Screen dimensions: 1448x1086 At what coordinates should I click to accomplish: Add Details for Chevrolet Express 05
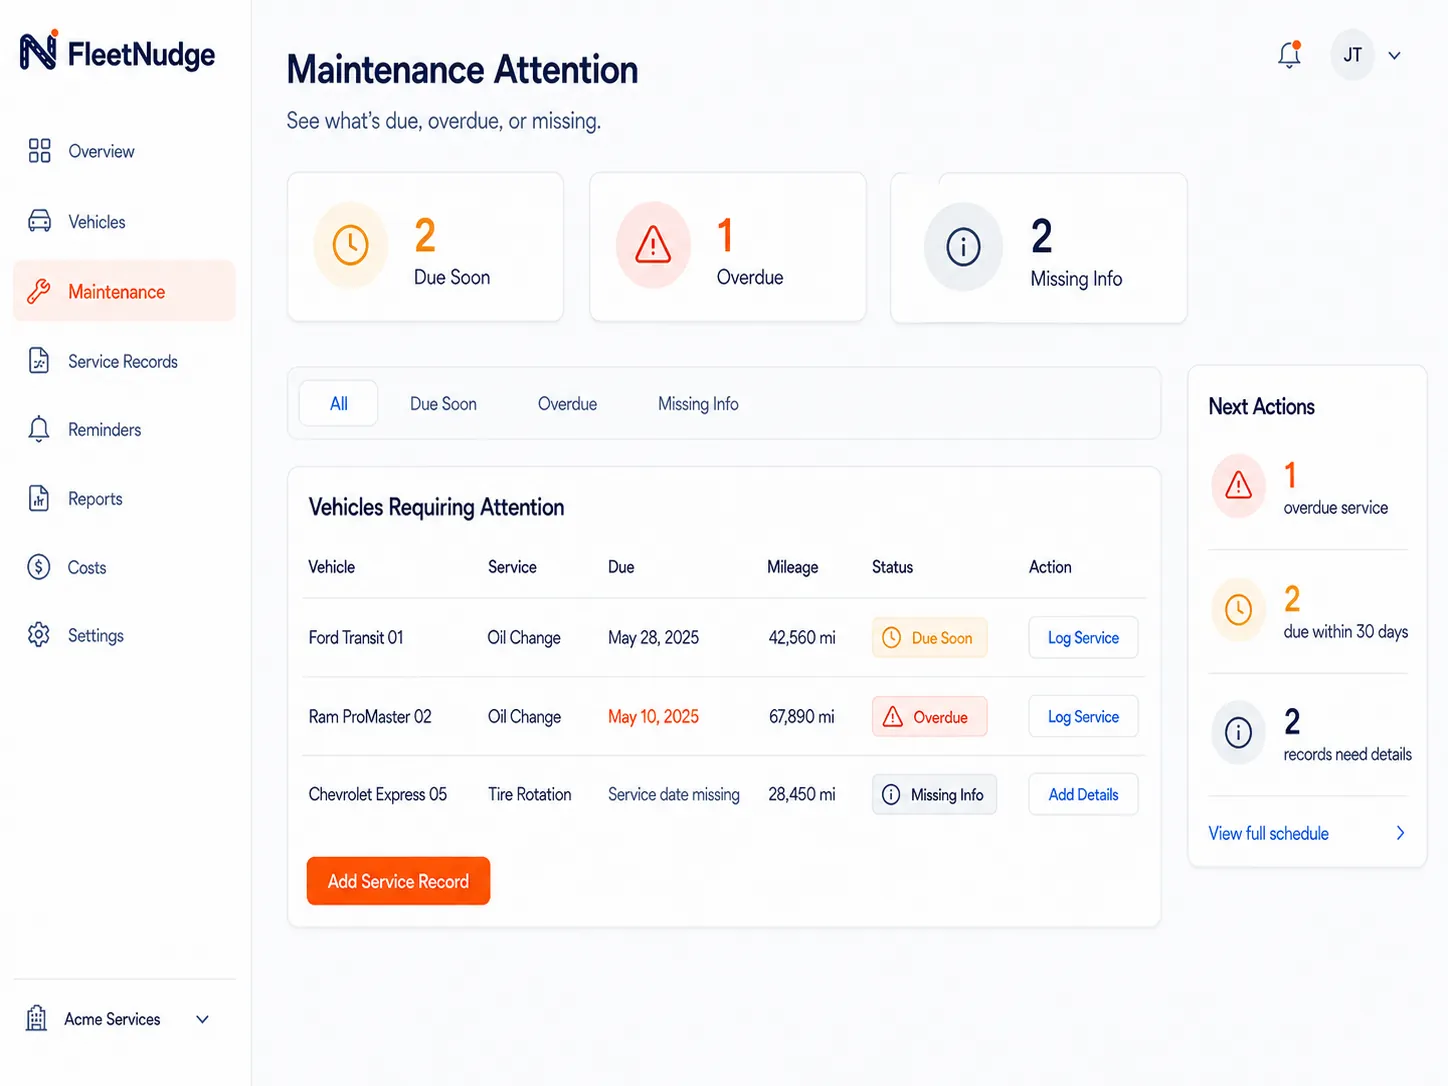click(x=1083, y=795)
